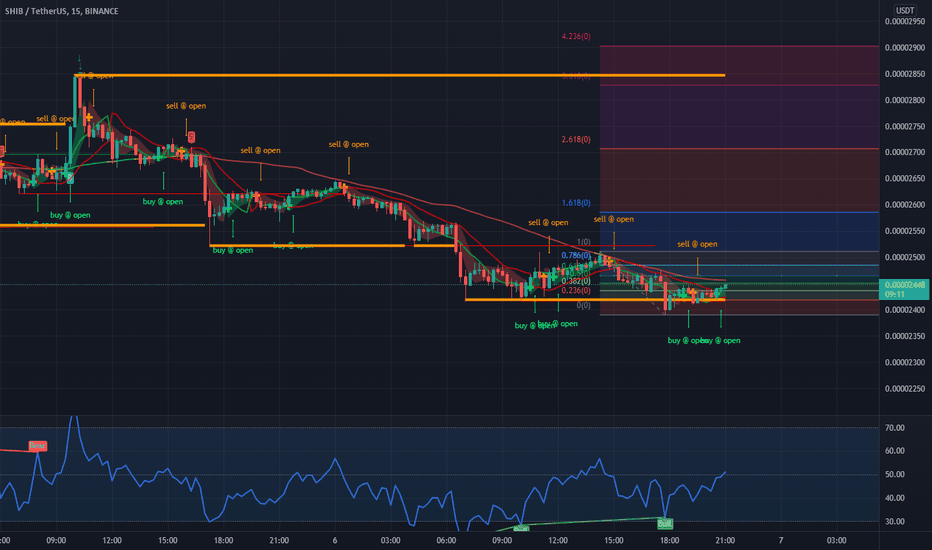The image size is (932, 550).
Task: Click the 0.00002650 price axis label
Action: pyautogui.click(x=905, y=178)
